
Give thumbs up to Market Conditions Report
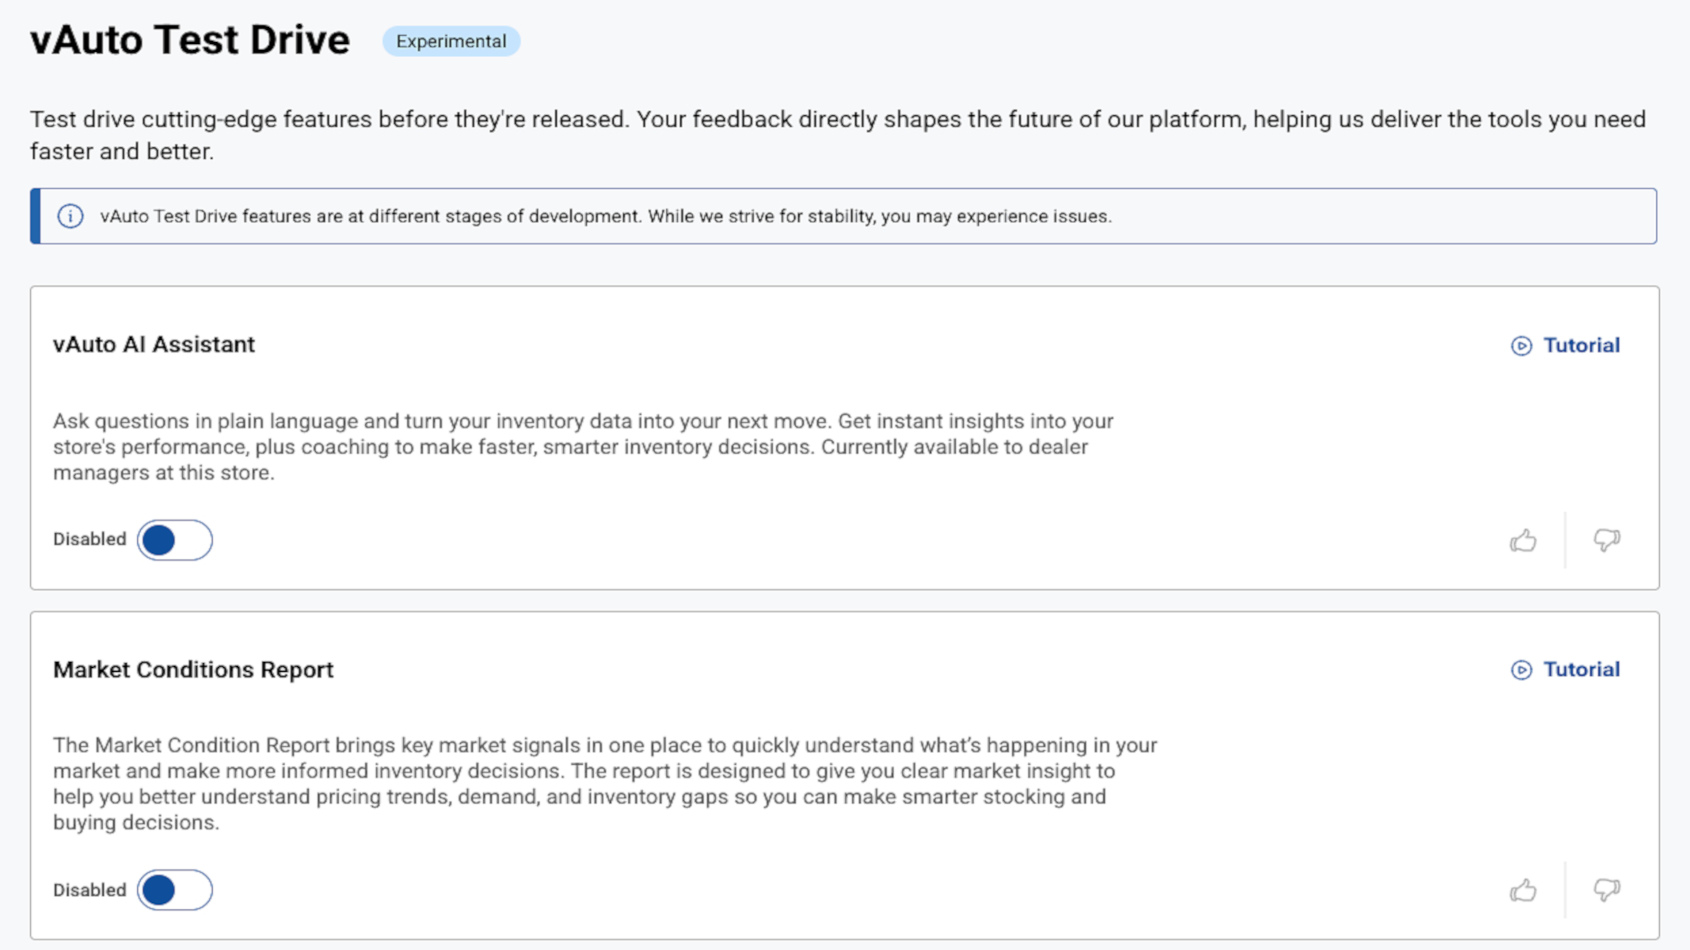coord(1523,890)
